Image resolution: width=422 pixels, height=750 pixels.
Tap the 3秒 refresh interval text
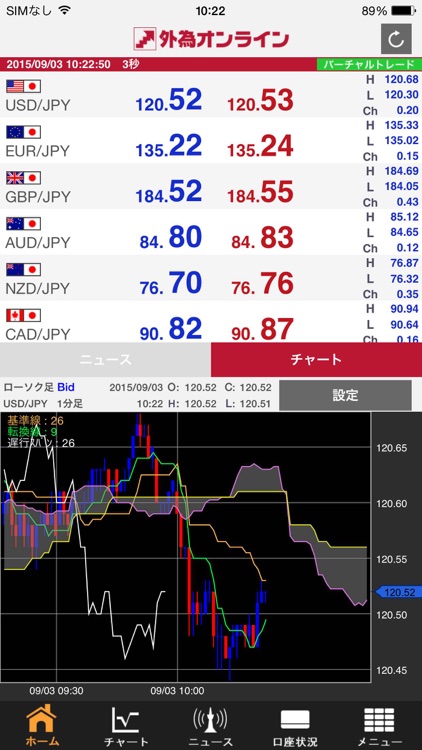(130, 65)
